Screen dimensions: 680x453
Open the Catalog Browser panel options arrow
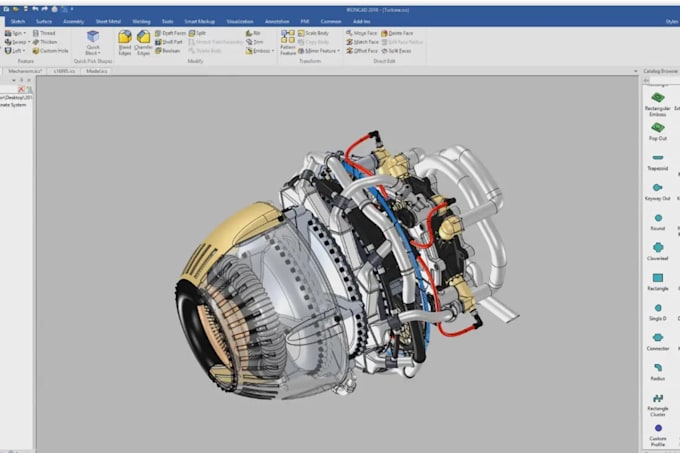click(x=636, y=71)
